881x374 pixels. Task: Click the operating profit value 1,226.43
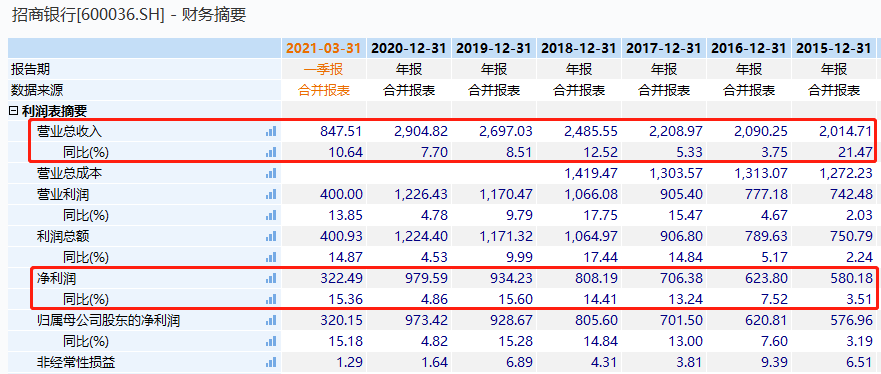[421, 194]
